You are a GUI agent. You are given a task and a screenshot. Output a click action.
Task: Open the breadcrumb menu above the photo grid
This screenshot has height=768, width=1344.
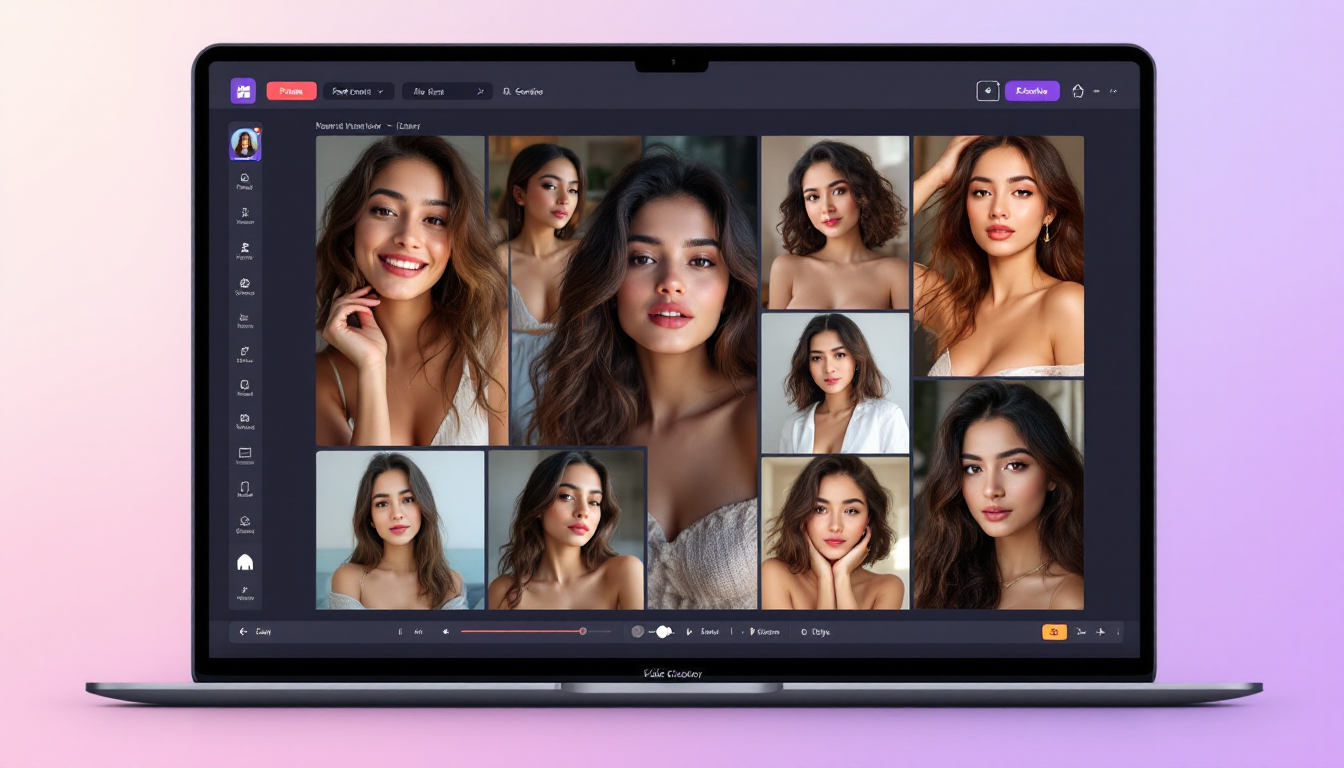tap(358, 124)
